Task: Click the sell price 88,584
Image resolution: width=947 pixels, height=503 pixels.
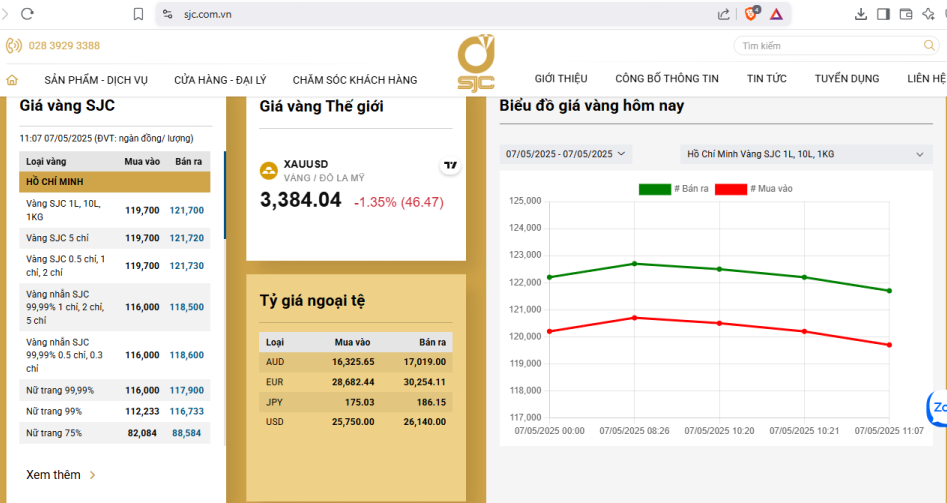Action: 187,434
